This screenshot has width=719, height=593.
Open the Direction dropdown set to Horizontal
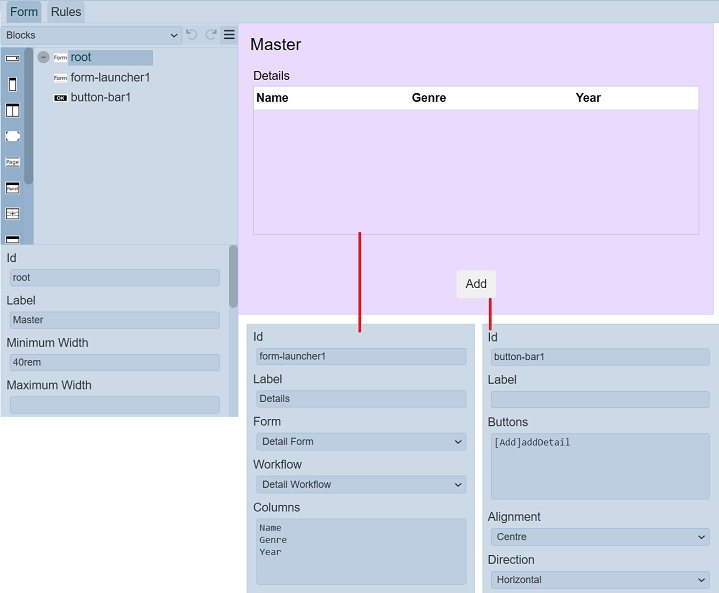coord(600,580)
